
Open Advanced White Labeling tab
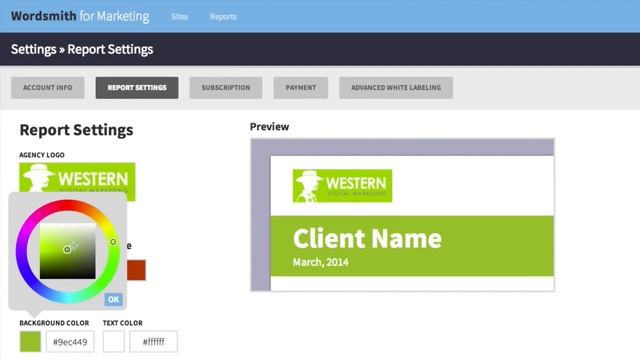tap(396, 87)
